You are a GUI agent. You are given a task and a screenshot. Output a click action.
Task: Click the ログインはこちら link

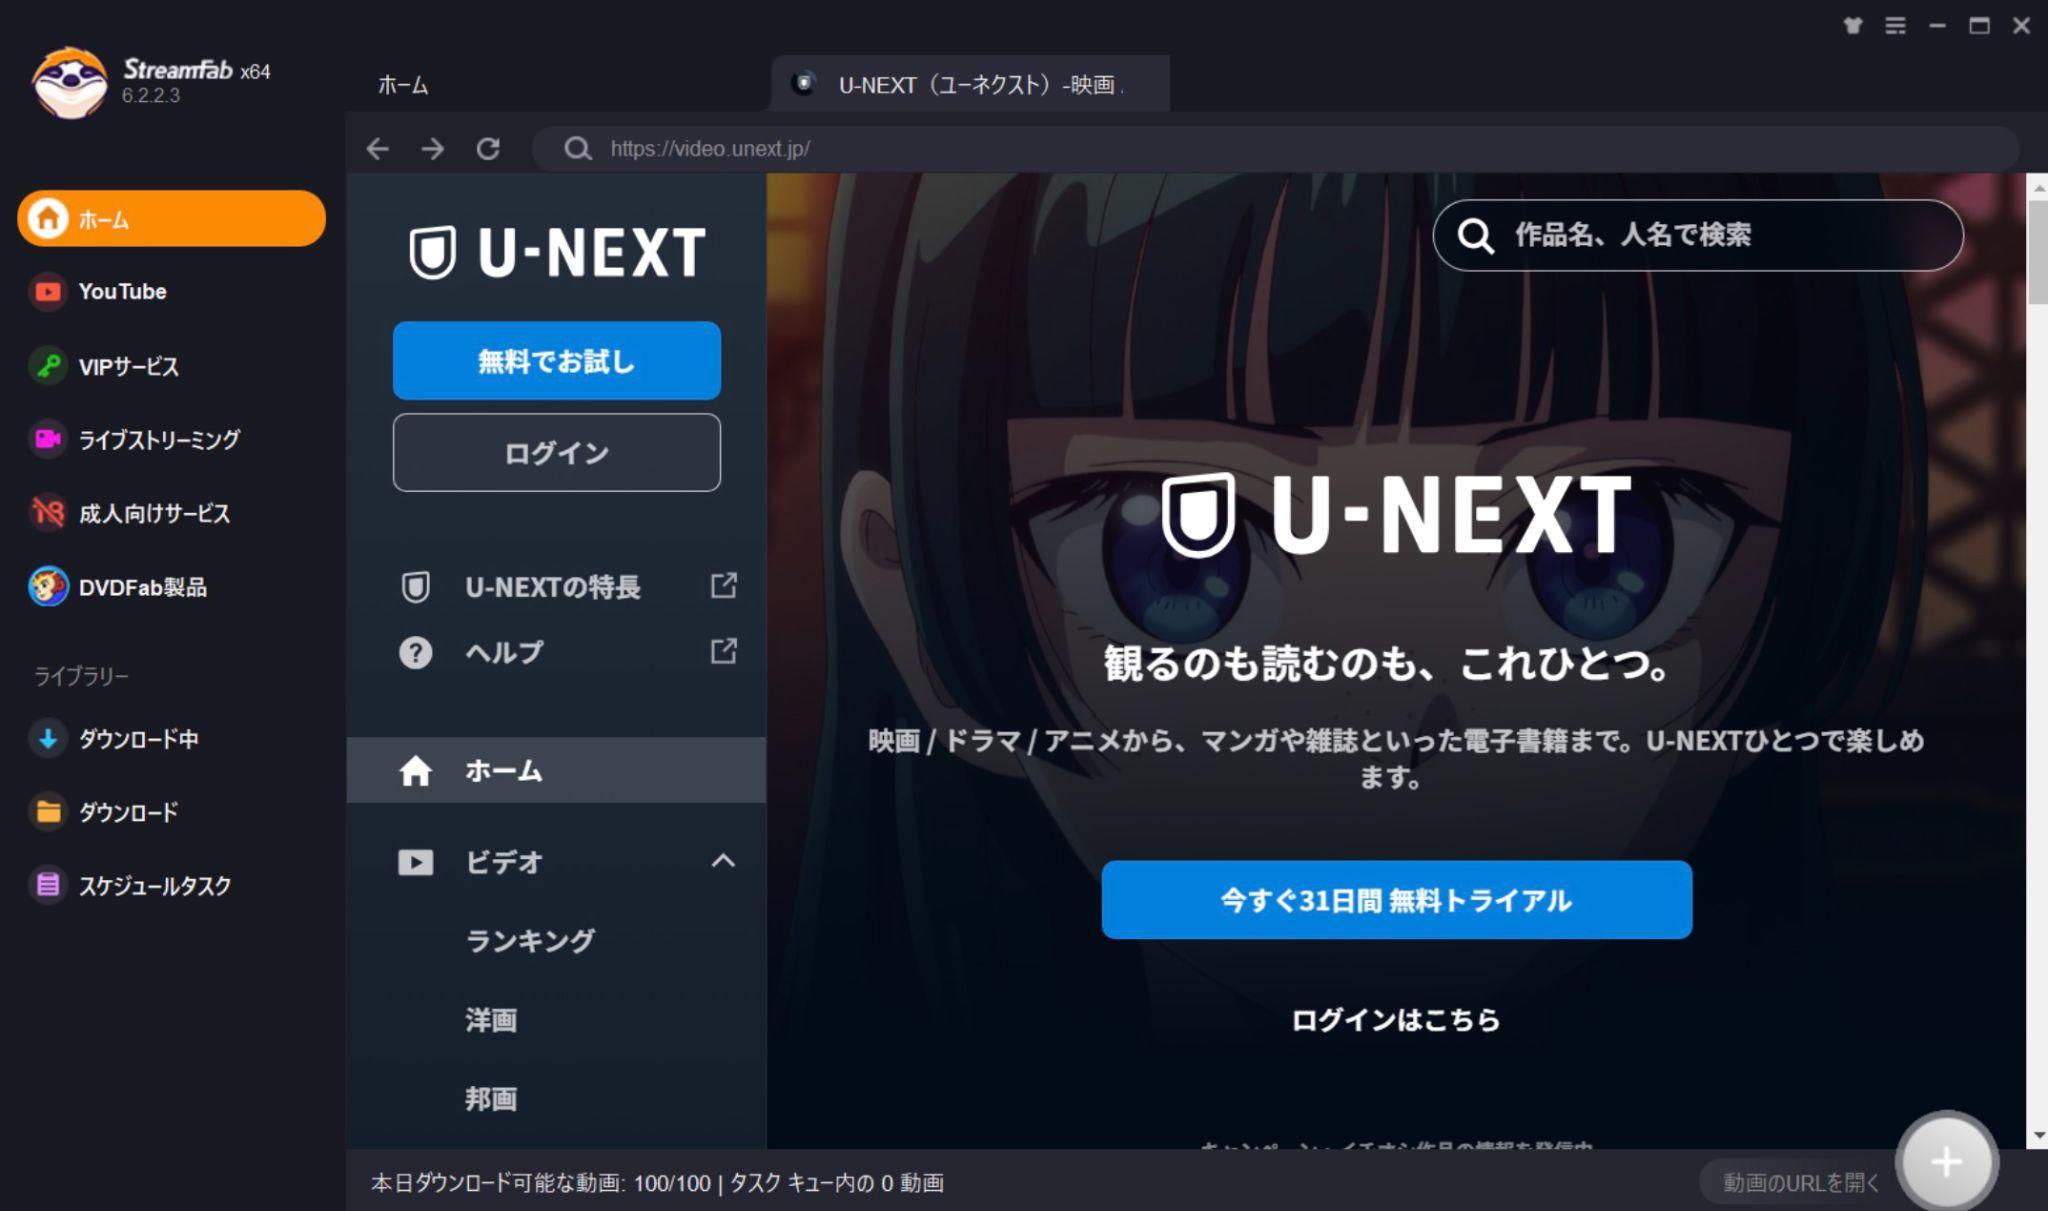coord(1396,1020)
